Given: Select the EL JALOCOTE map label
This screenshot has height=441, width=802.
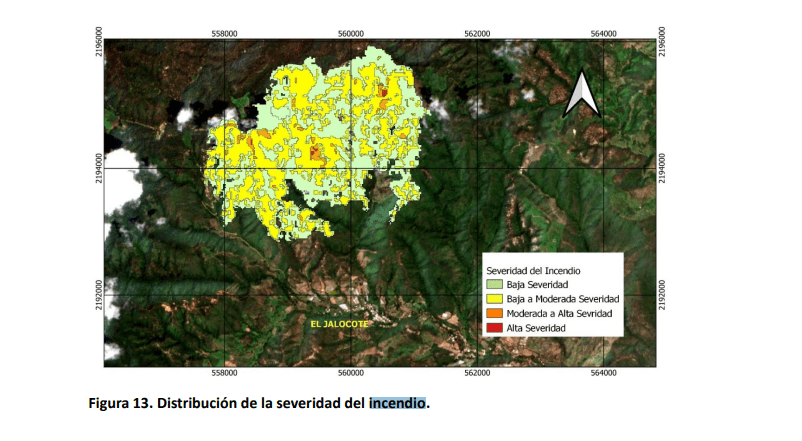Looking at the screenshot, I should 342,326.
